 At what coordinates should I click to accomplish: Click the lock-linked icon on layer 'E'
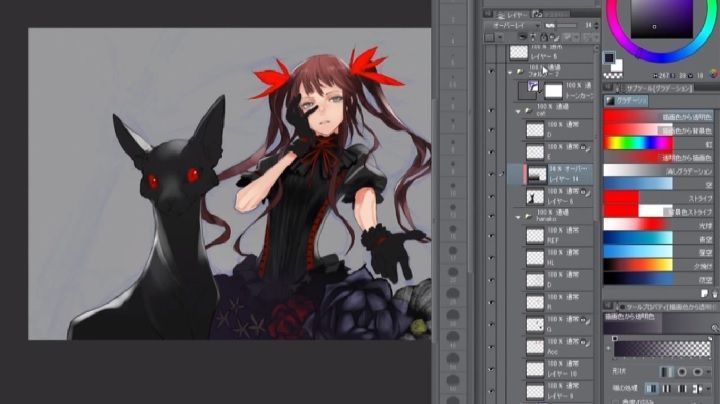pos(585,148)
